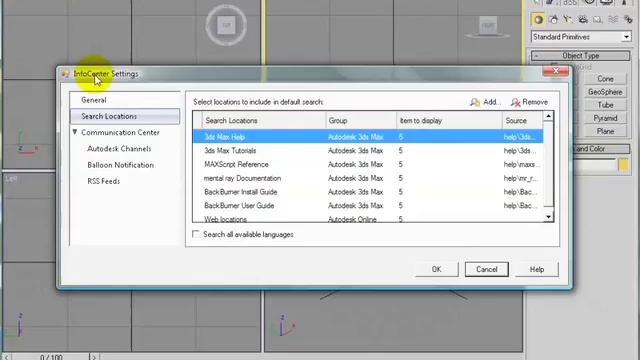Select the Geometry category sphere icon

tap(538, 19)
